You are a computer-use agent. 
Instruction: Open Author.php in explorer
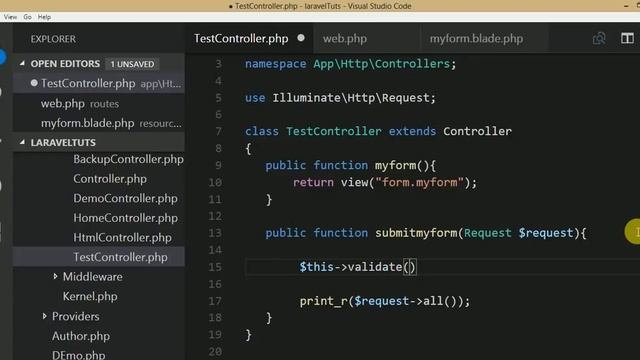(x=81, y=336)
